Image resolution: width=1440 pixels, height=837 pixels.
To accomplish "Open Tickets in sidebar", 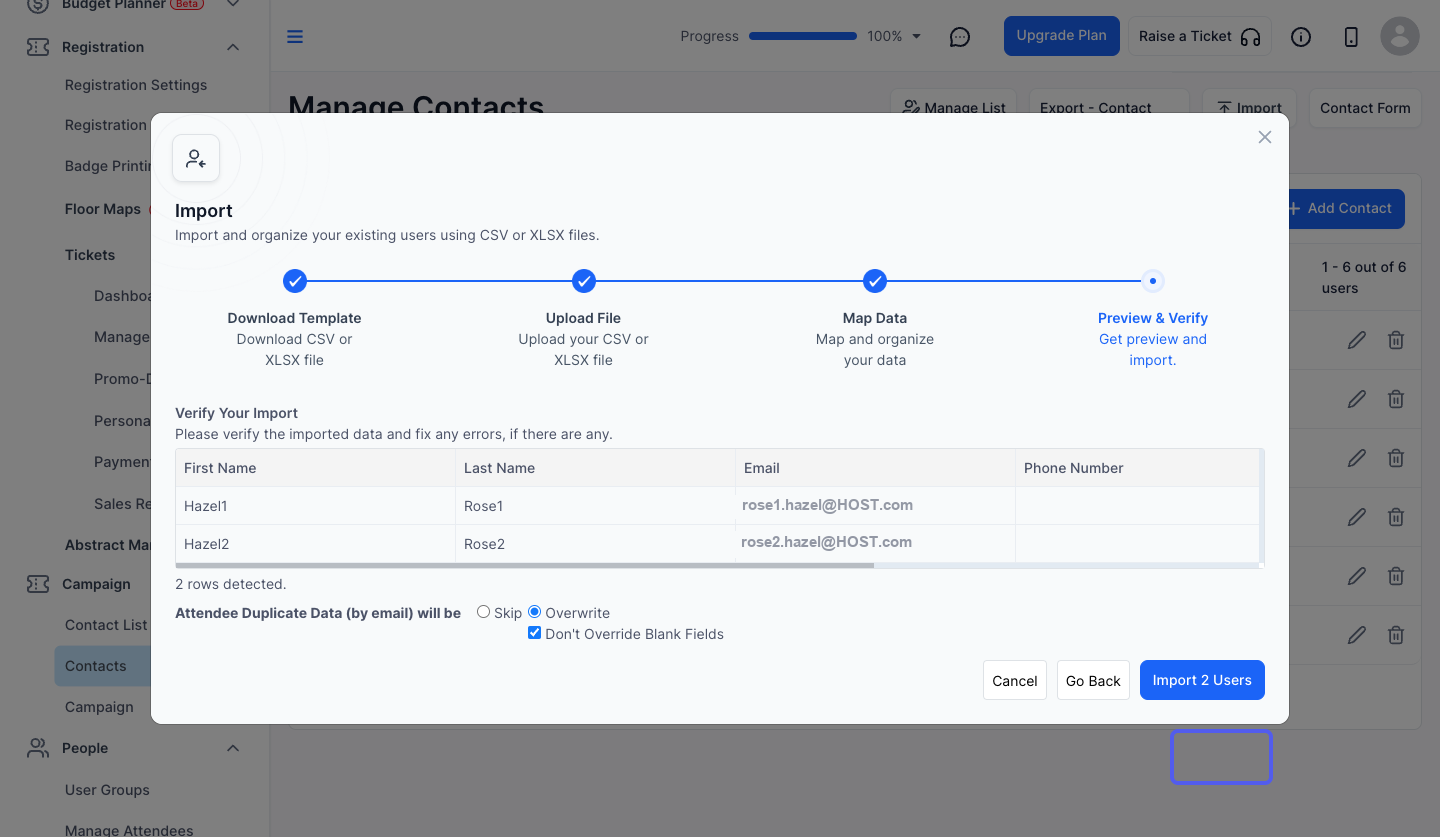I will (90, 255).
